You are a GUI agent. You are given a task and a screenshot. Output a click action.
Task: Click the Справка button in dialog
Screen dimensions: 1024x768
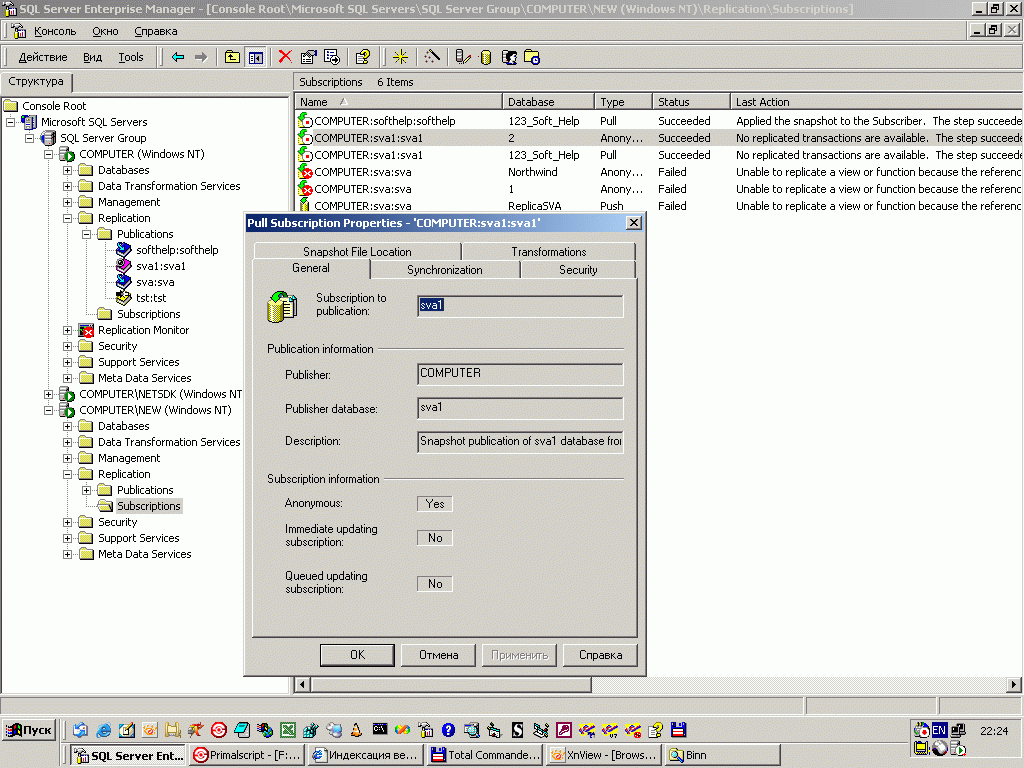(600, 655)
